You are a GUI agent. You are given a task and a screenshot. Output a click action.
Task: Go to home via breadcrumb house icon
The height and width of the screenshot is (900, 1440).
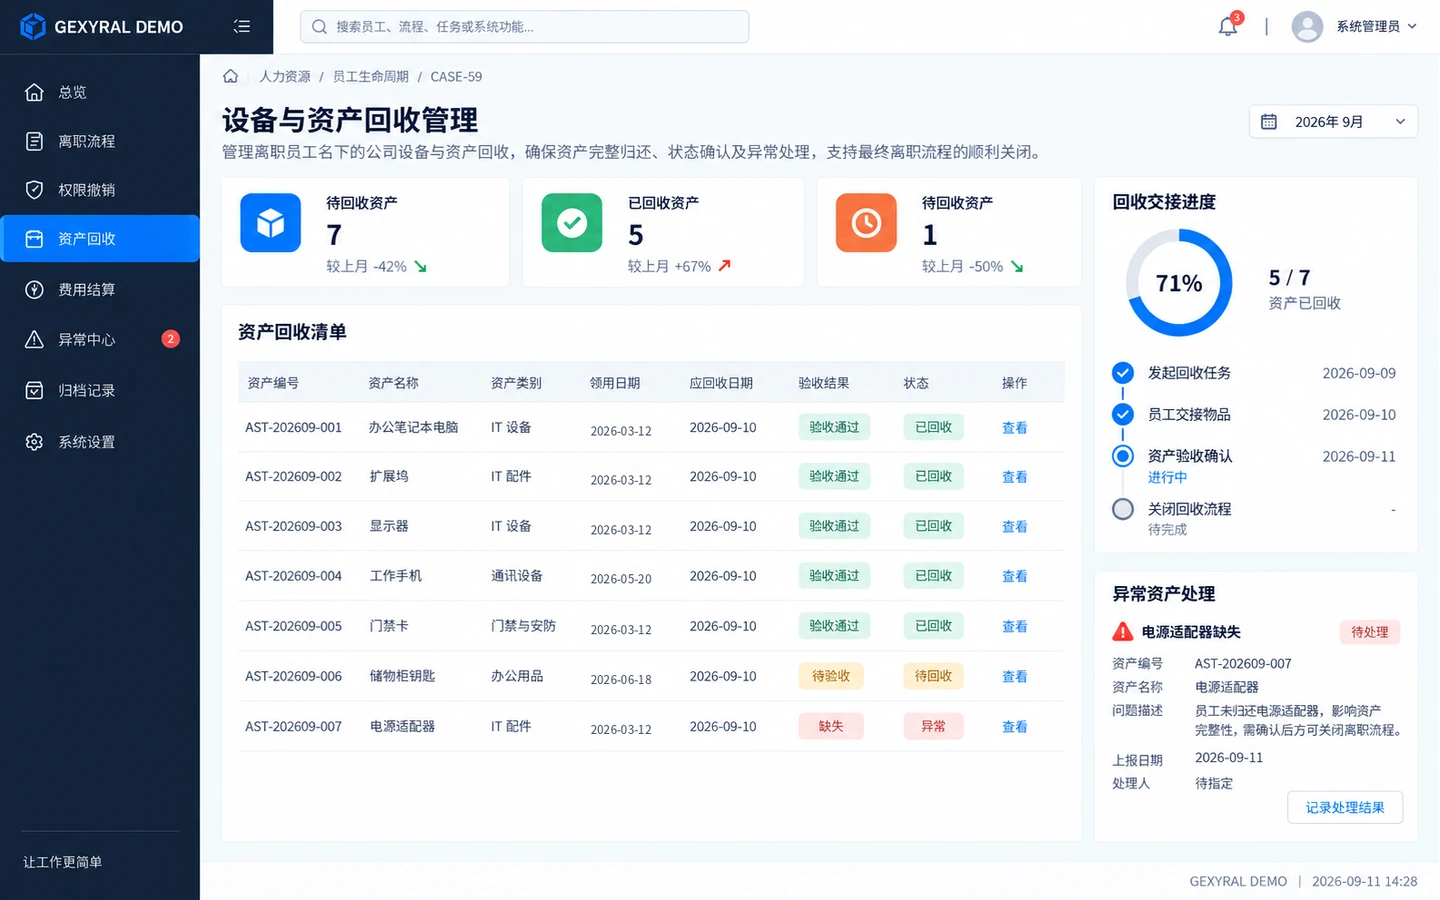pyautogui.click(x=231, y=76)
